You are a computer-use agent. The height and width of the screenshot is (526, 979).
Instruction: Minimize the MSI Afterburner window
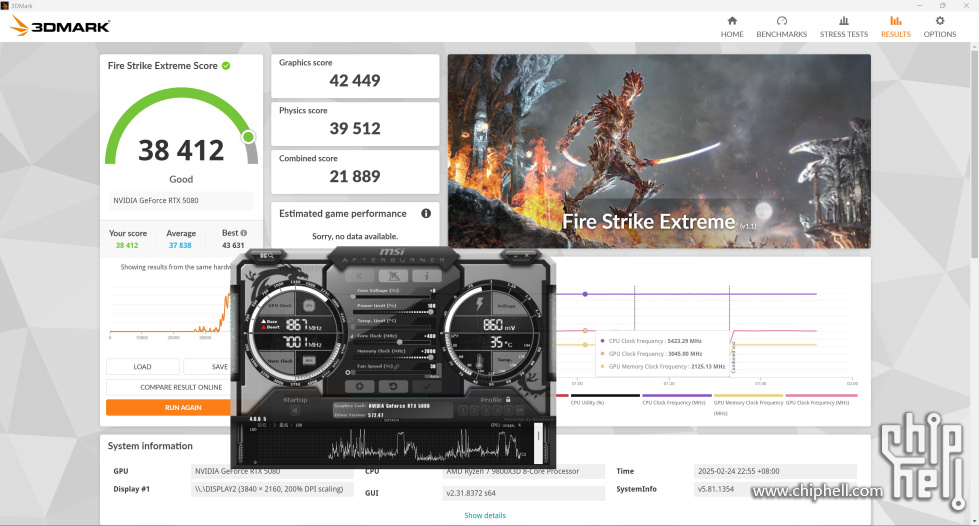tap(515, 256)
